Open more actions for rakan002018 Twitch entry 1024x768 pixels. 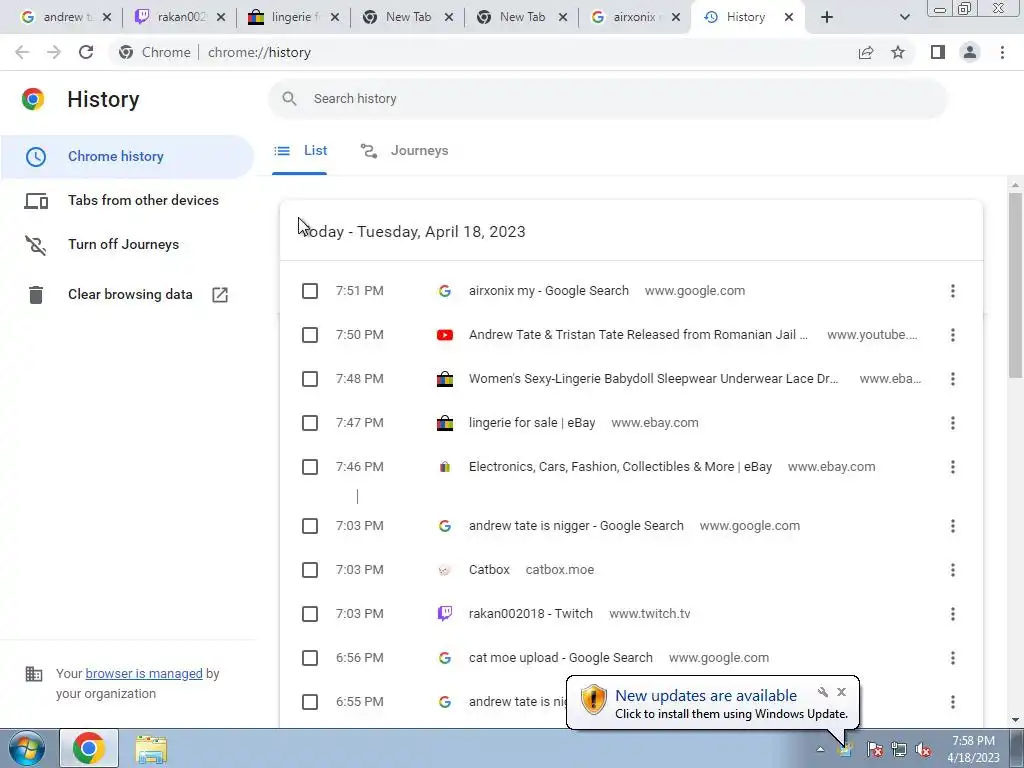coord(953,614)
